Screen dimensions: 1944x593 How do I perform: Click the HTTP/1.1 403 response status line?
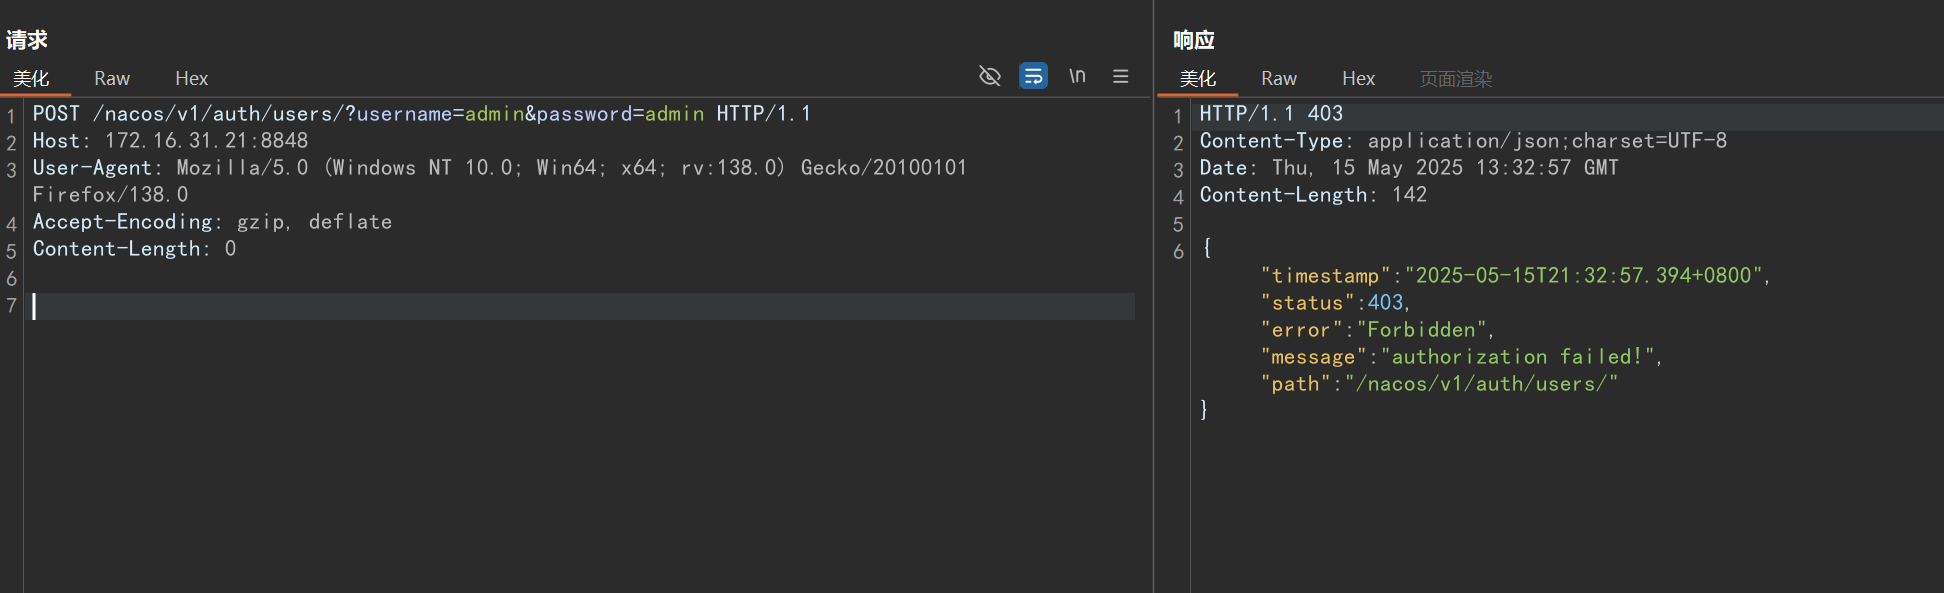coord(1271,114)
